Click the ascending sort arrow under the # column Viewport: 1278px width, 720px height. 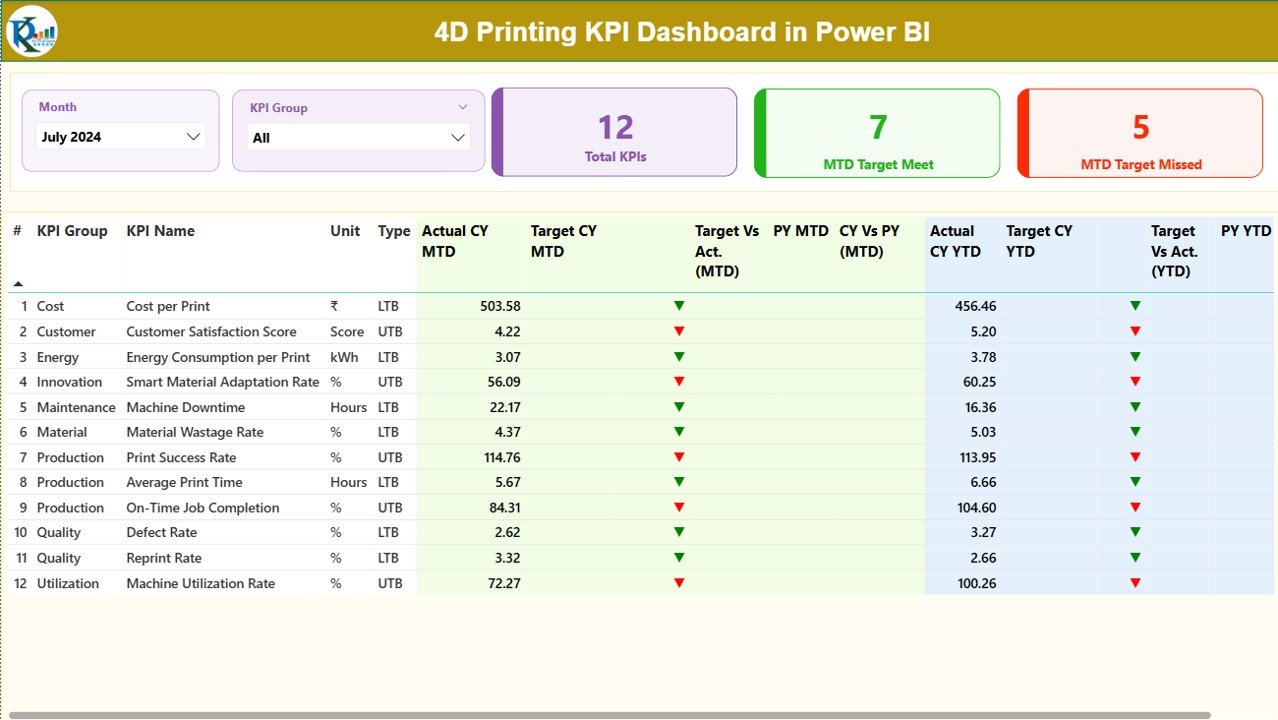tap(17, 281)
